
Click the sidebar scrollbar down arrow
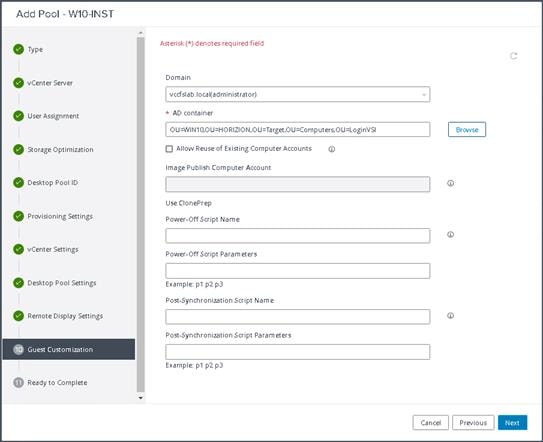140,398
